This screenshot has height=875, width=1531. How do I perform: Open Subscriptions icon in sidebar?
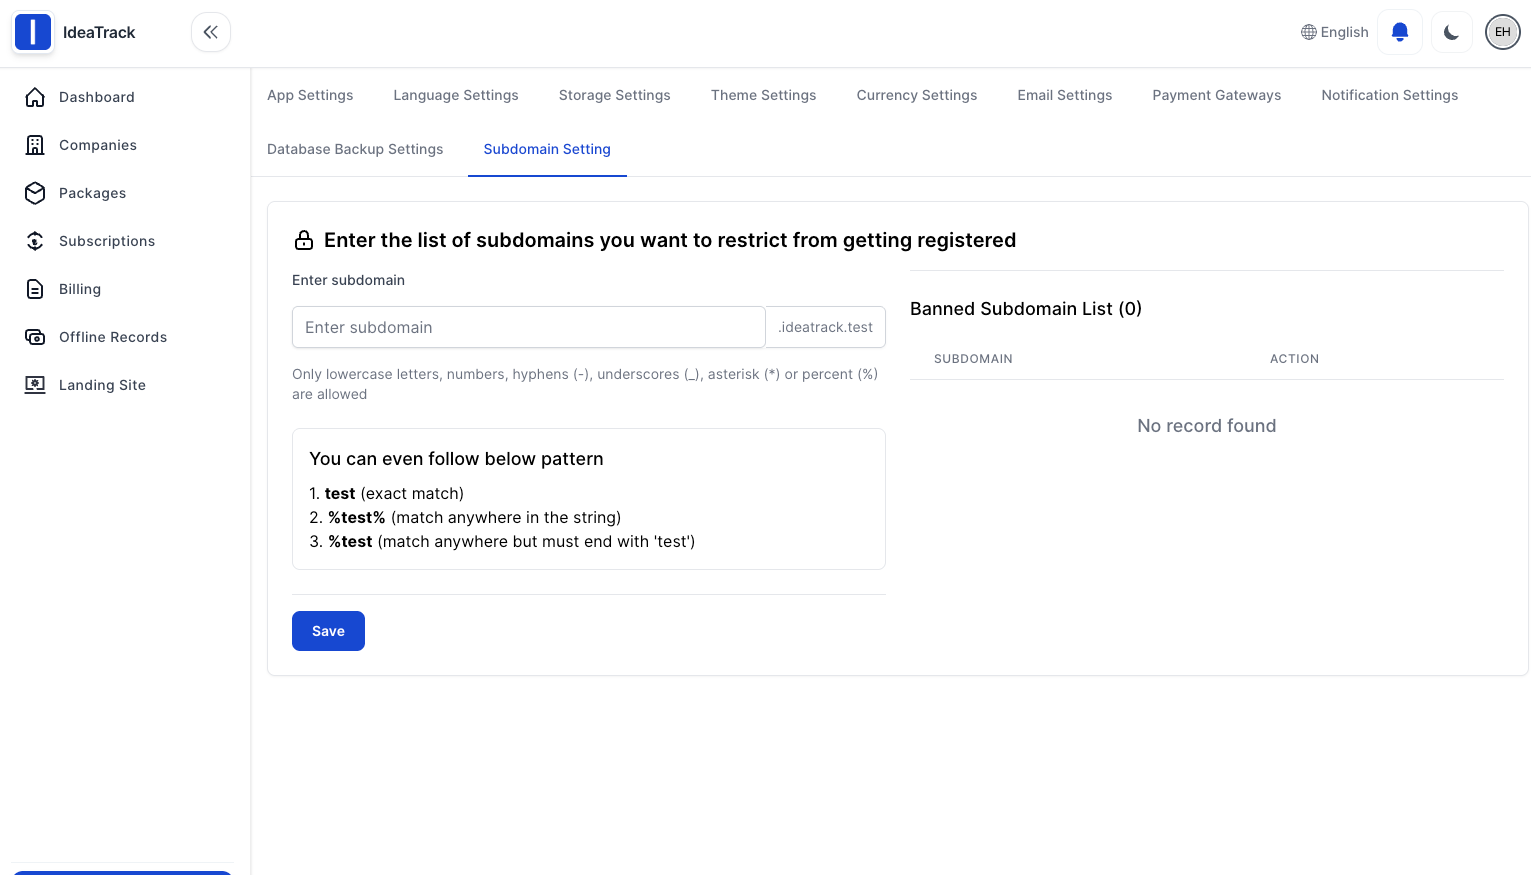click(x=35, y=241)
